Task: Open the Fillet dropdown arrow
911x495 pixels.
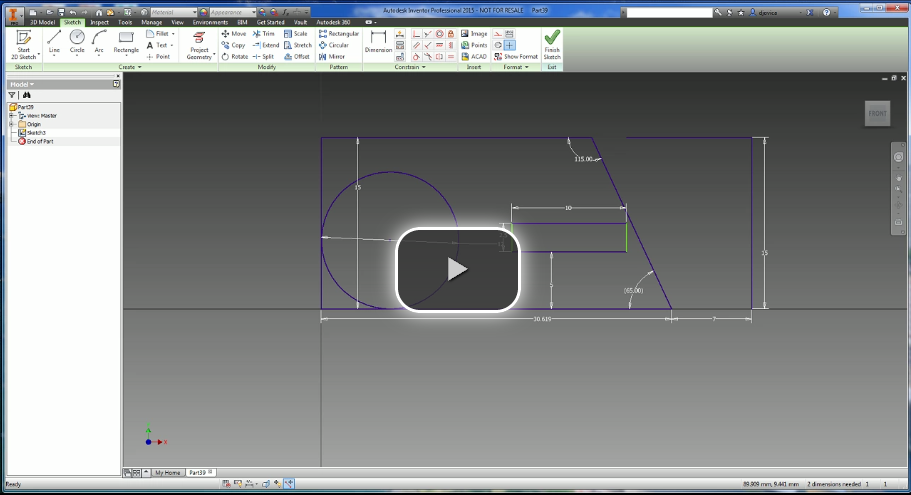Action: point(173,34)
